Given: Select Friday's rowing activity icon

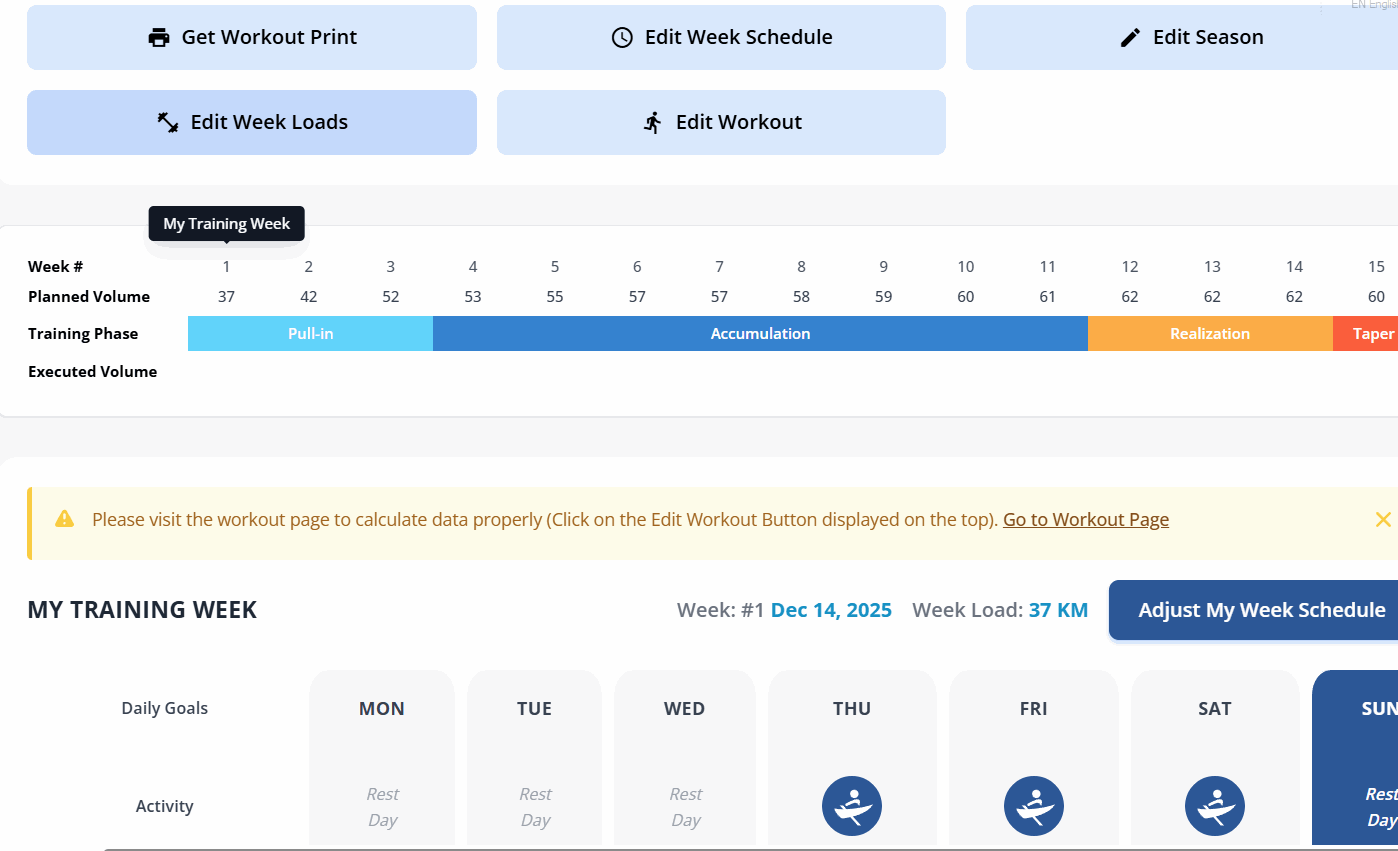Looking at the screenshot, I should [x=1033, y=806].
